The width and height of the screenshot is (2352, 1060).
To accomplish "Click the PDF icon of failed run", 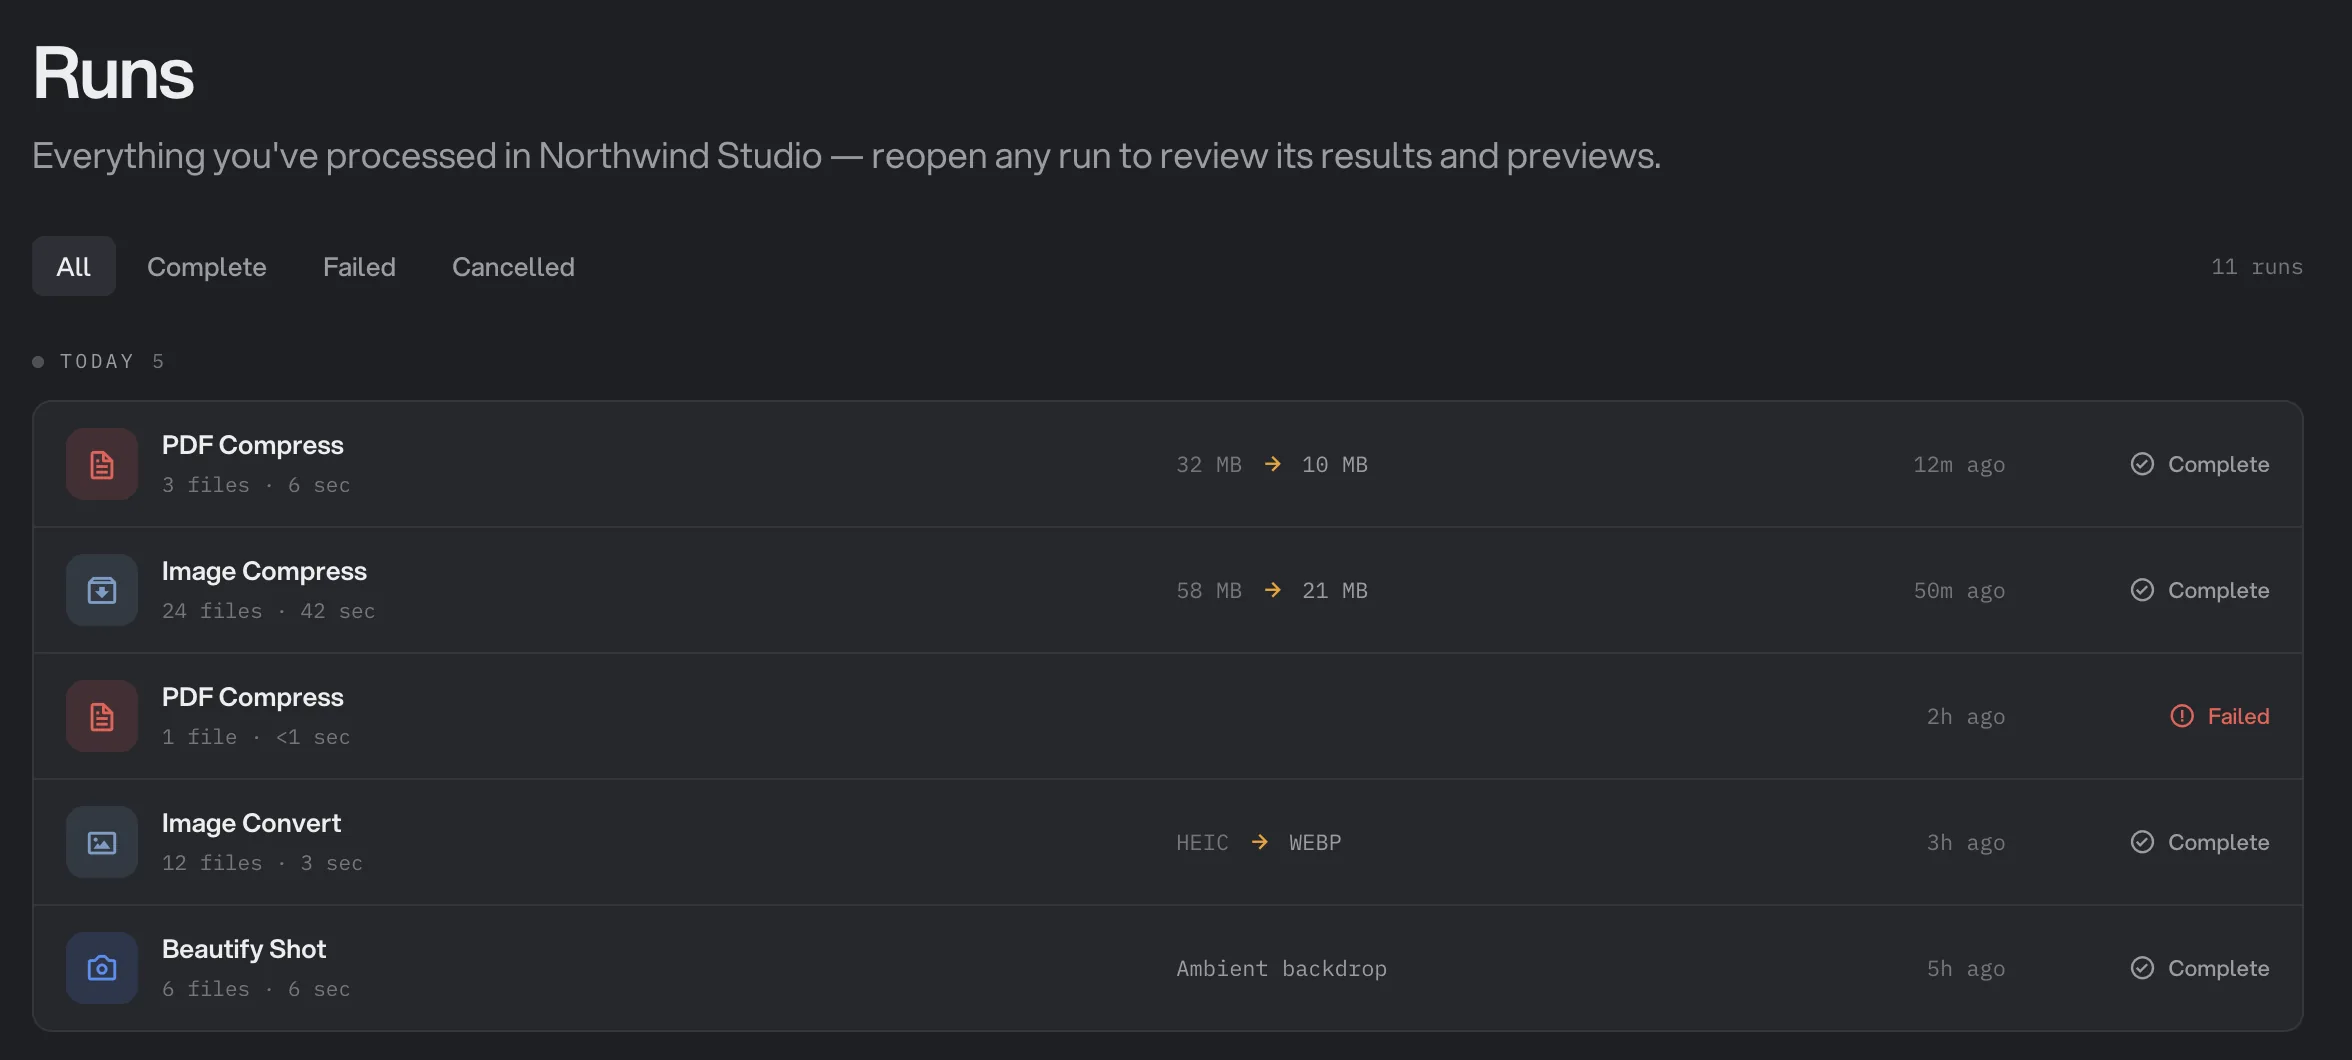I will point(102,716).
